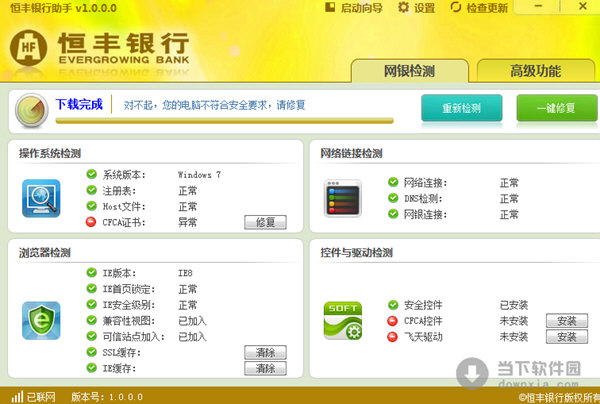Viewport: 600px width, 404px height.
Task: Minimize the 恒丰银行助手 window
Action: pos(539,6)
